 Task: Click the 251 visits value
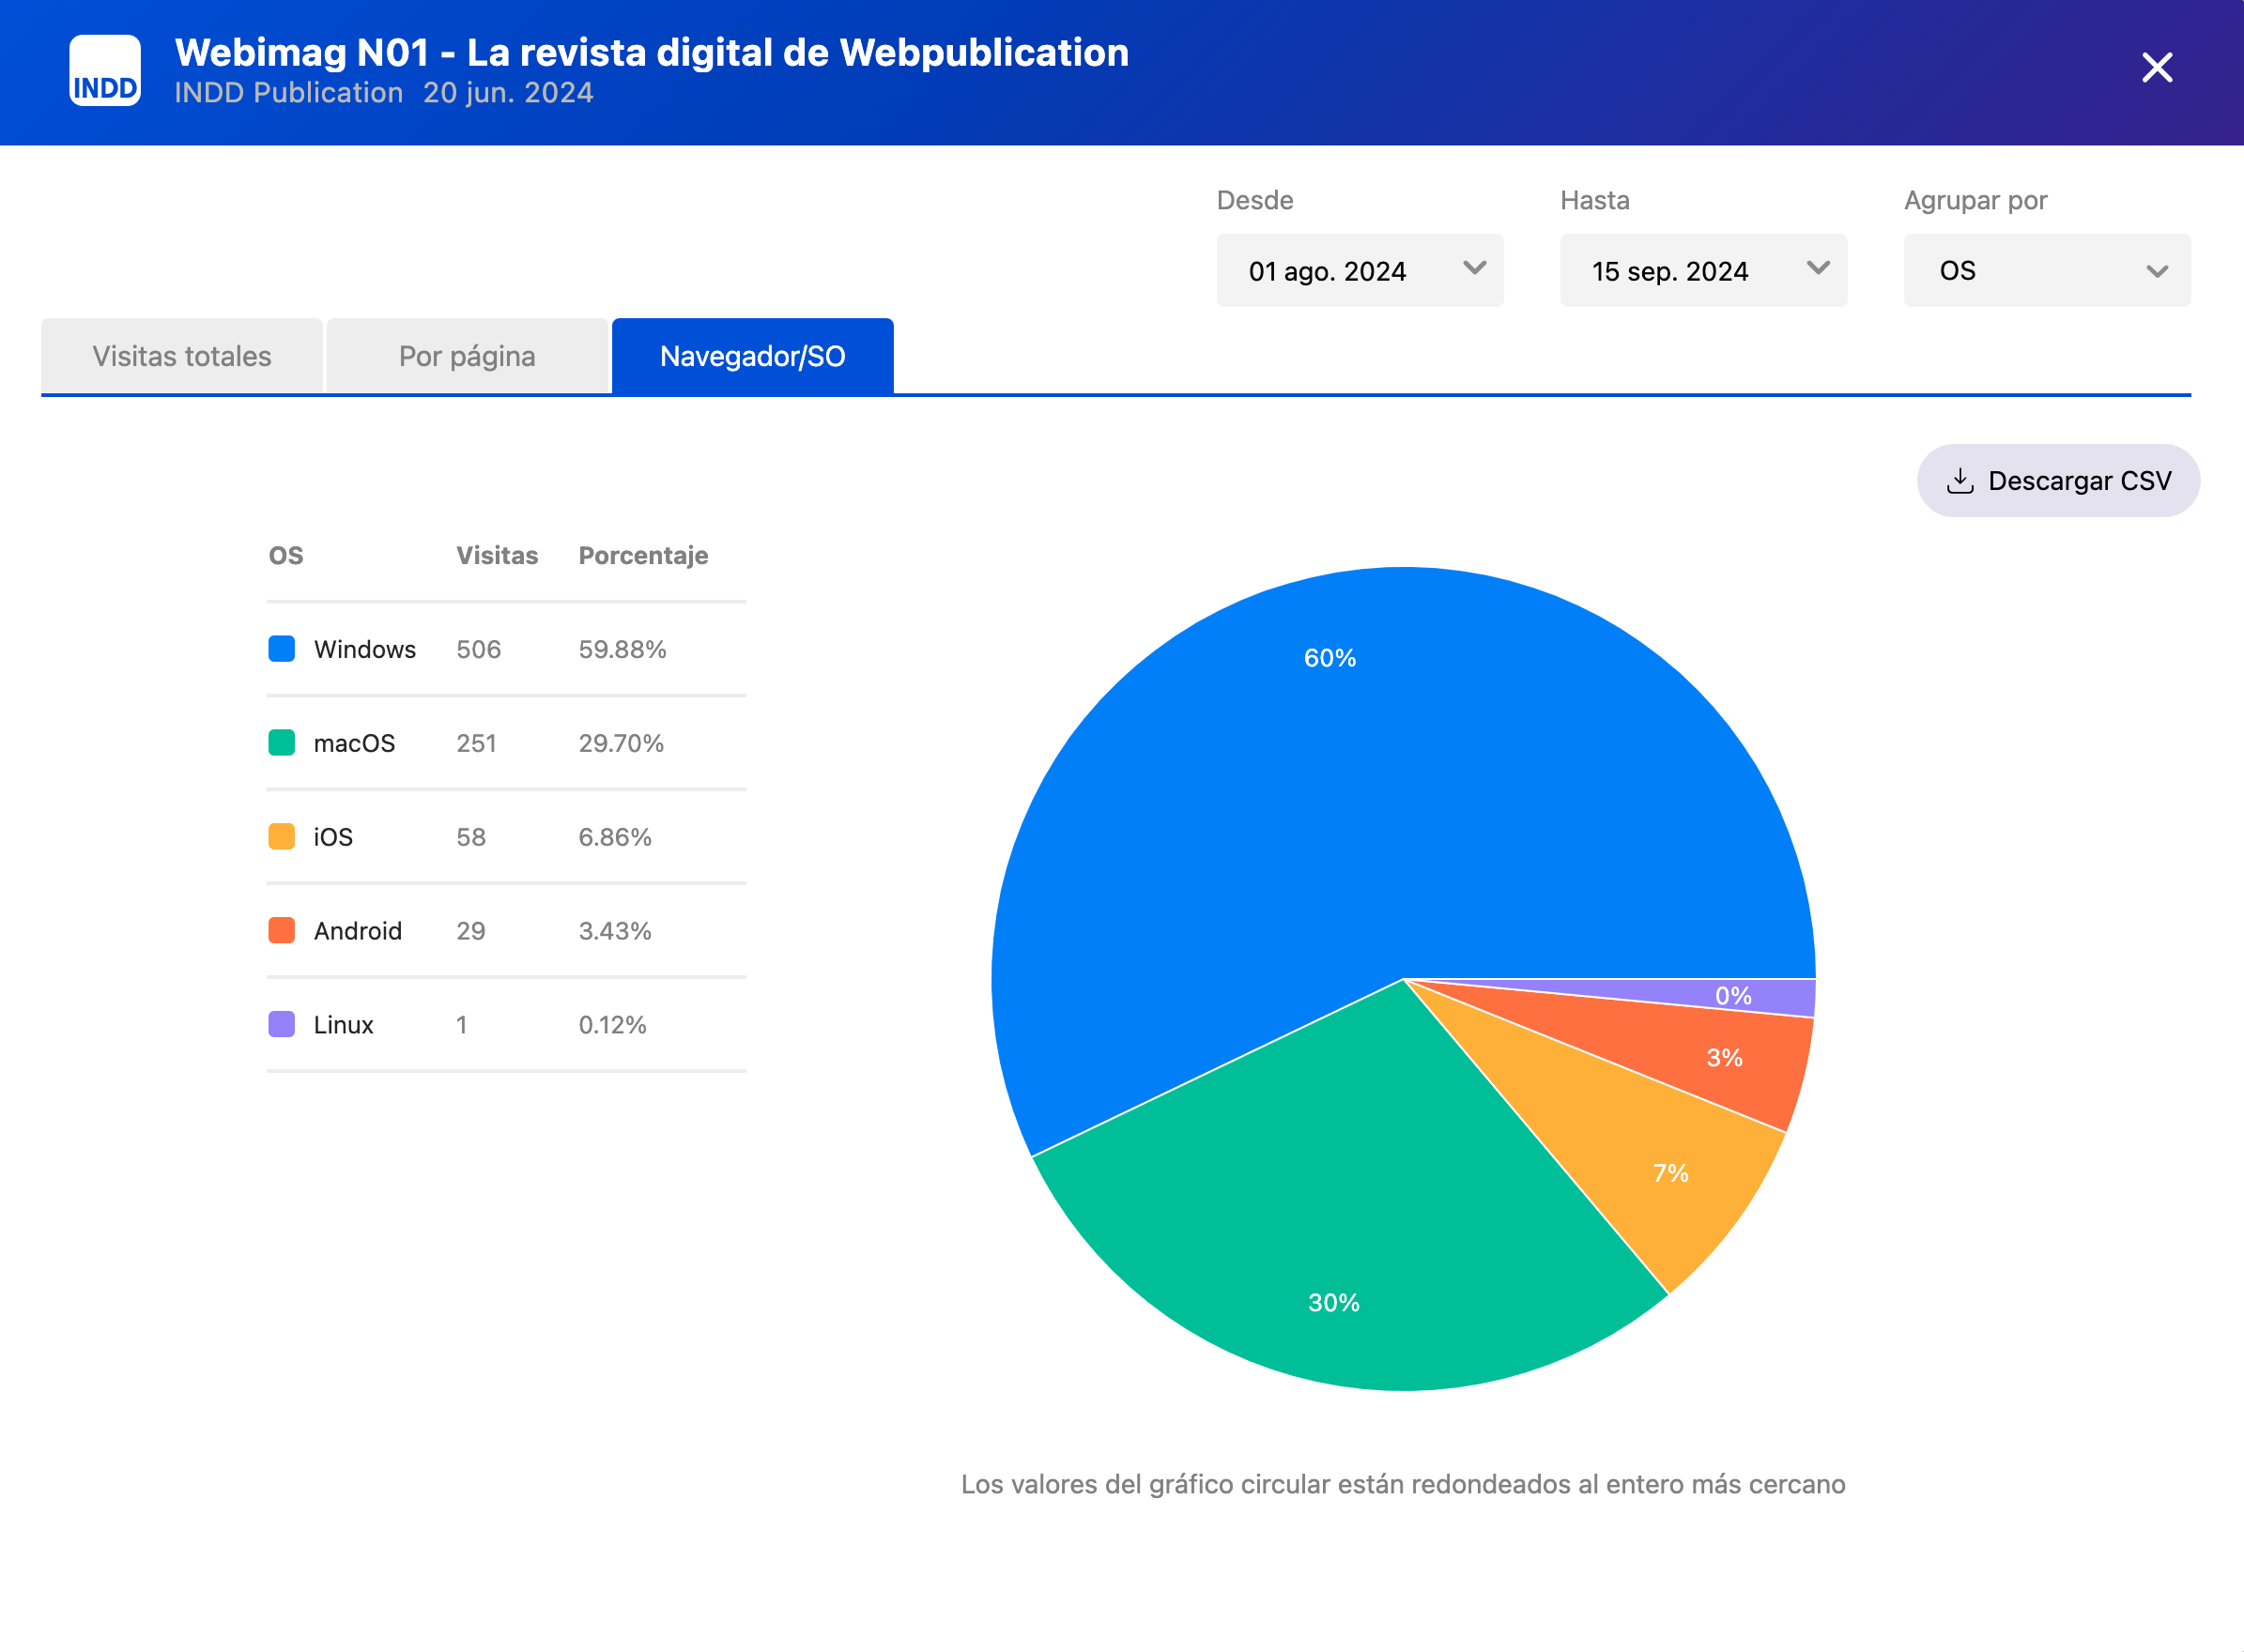(x=476, y=744)
